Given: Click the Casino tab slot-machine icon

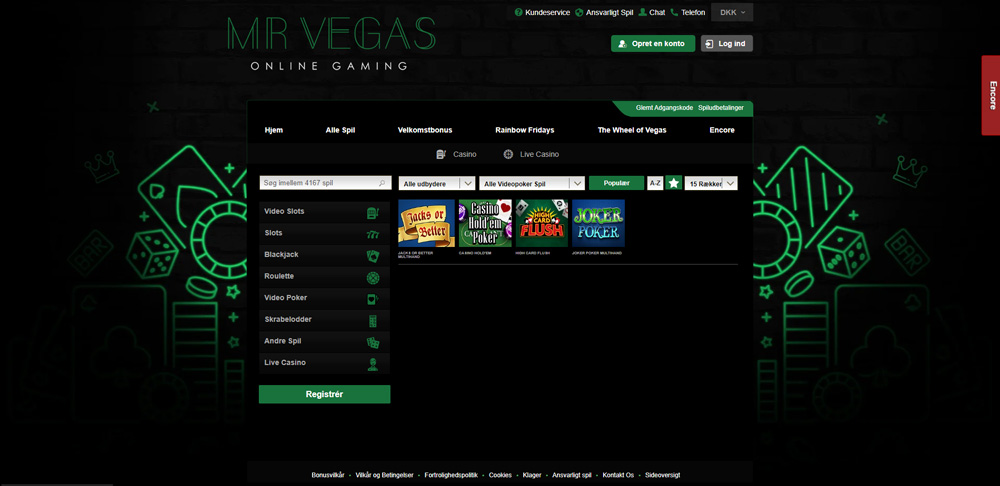Looking at the screenshot, I should point(441,154).
